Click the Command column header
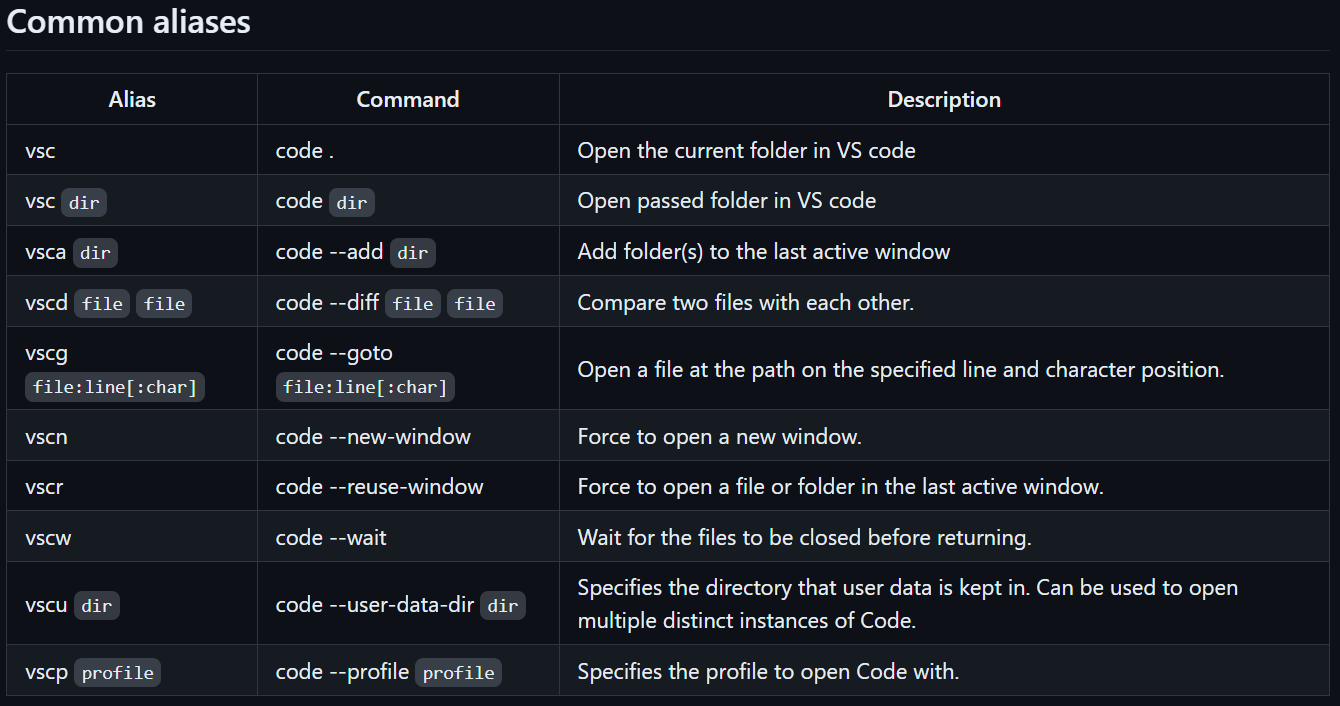Image resolution: width=1340 pixels, height=706 pixels. pyautogui.click(x=408, y=100)
